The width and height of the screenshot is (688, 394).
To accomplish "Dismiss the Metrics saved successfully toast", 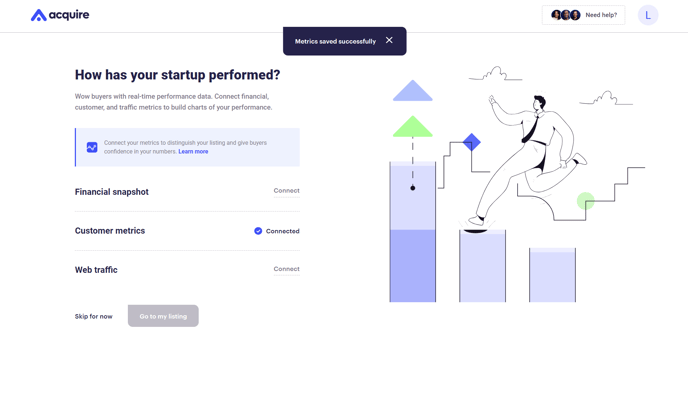I will [389, 40].
